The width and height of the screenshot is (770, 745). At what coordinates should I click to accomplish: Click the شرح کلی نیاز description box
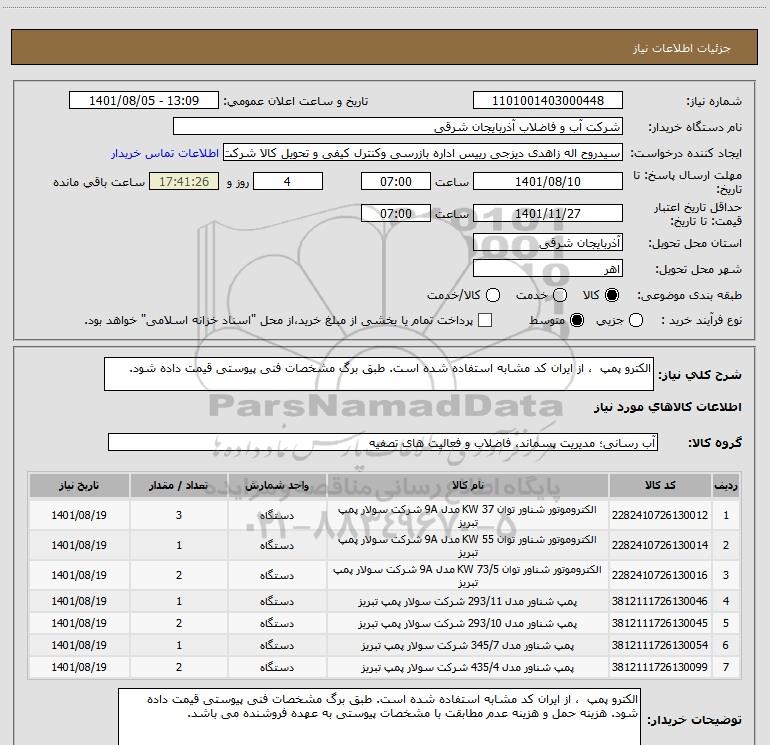click(x=379, y=374)
